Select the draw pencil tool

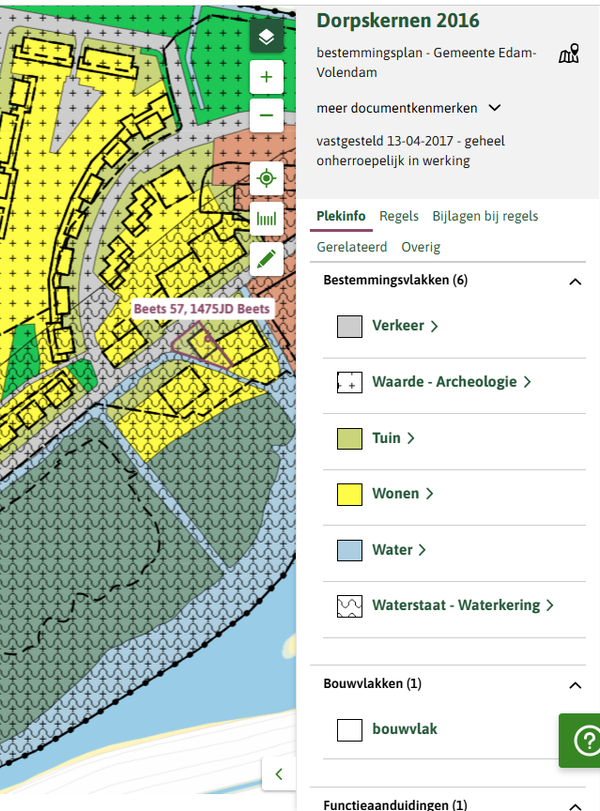click(266, 258)
